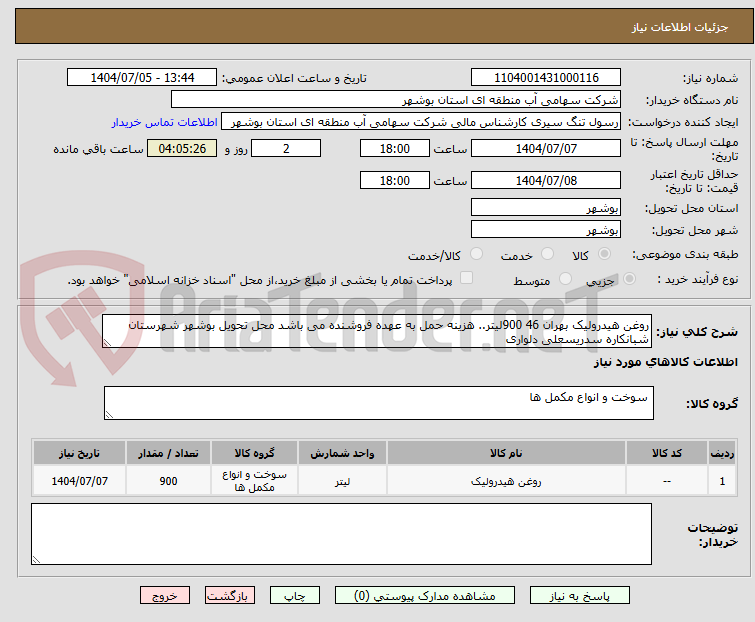Image resolution: width=755 pixels, height=622 pixels.
Task: Click the ردیف column header
Action: click(x=722, y=453)
